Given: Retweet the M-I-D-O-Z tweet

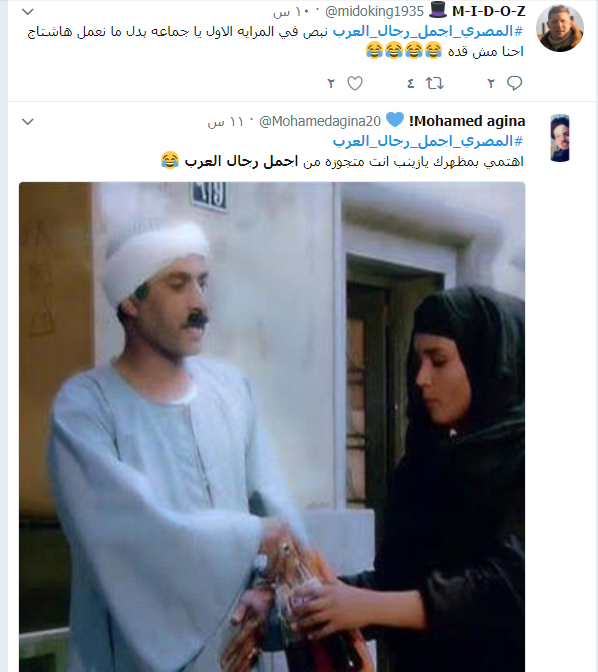Looking at the screenshot, I should 434,83.
